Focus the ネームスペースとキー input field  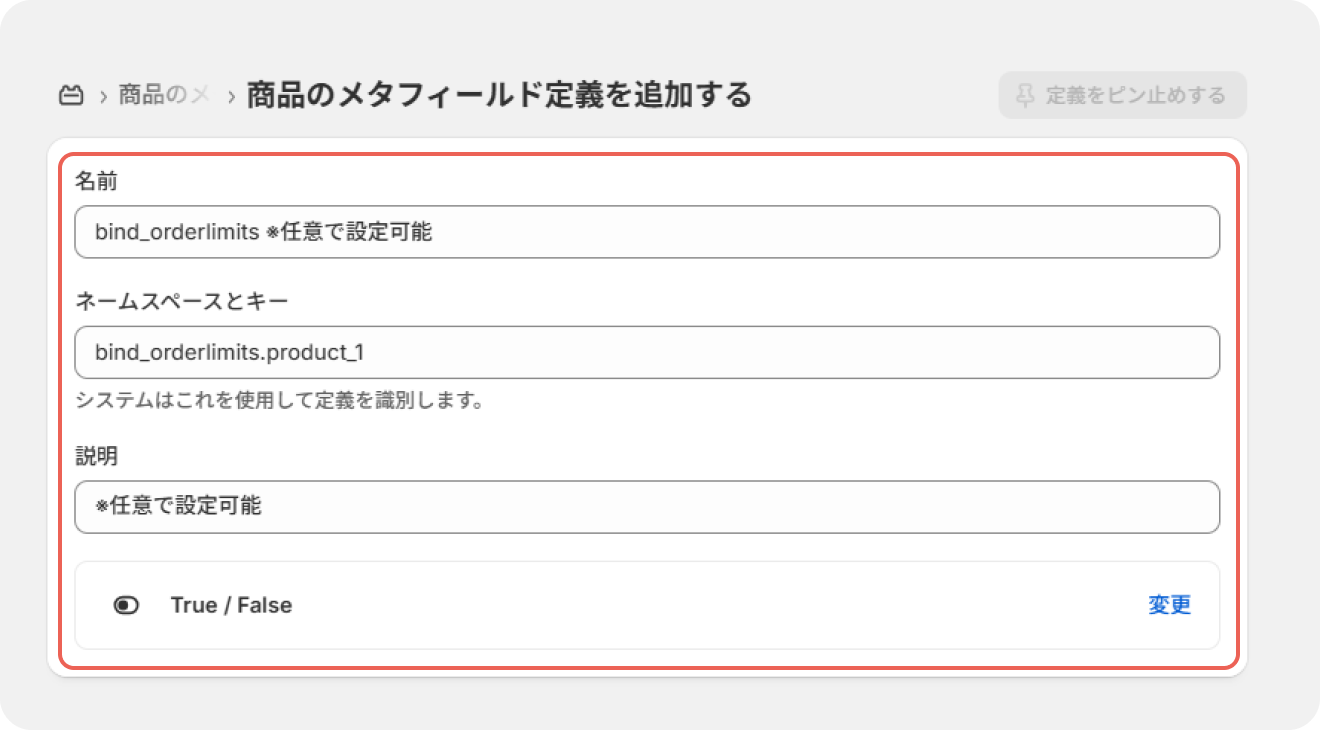647,352
